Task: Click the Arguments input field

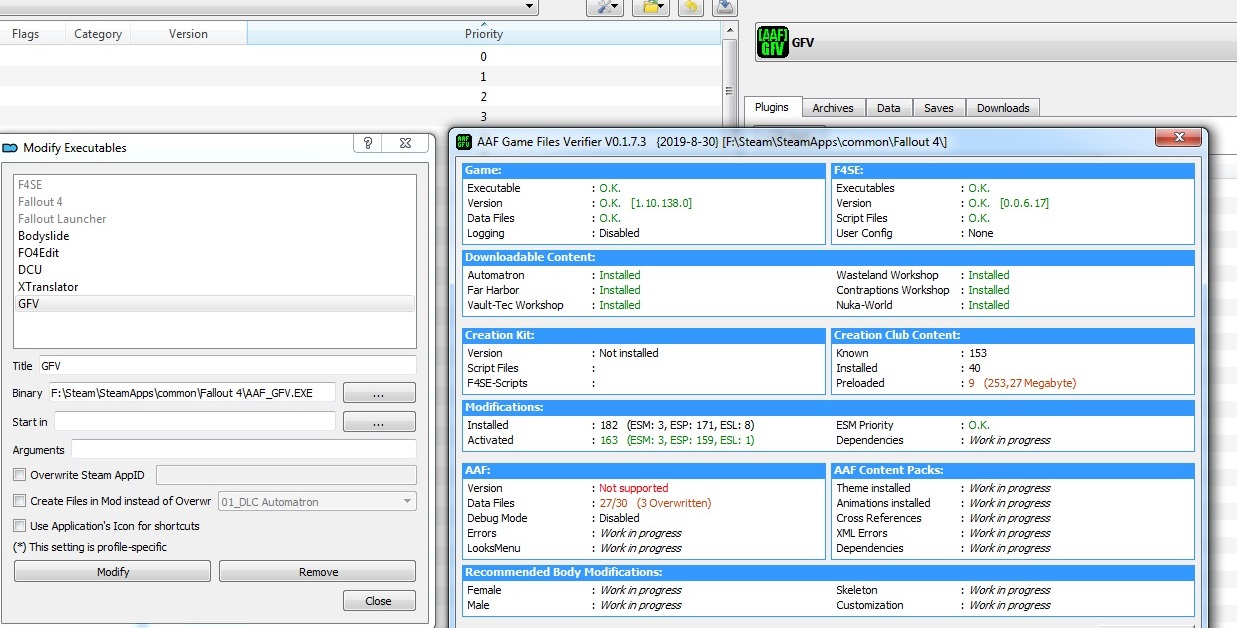Action: point(244,449)
